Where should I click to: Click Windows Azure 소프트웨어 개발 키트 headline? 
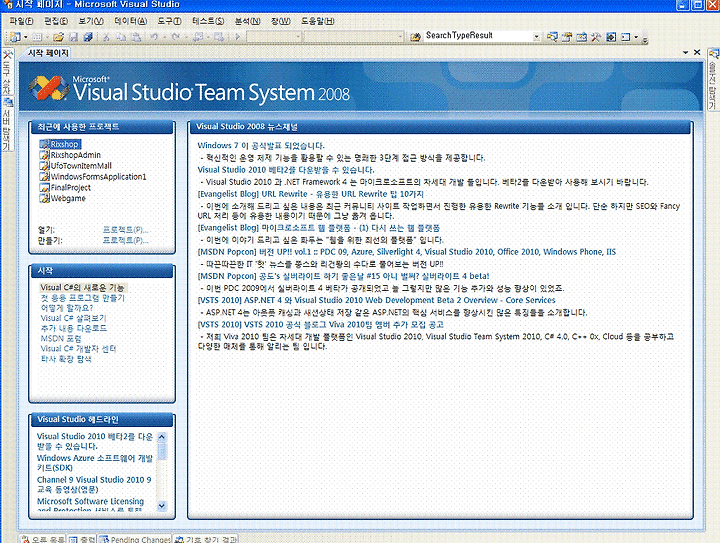pyautogui.click(x=95, y=463)
